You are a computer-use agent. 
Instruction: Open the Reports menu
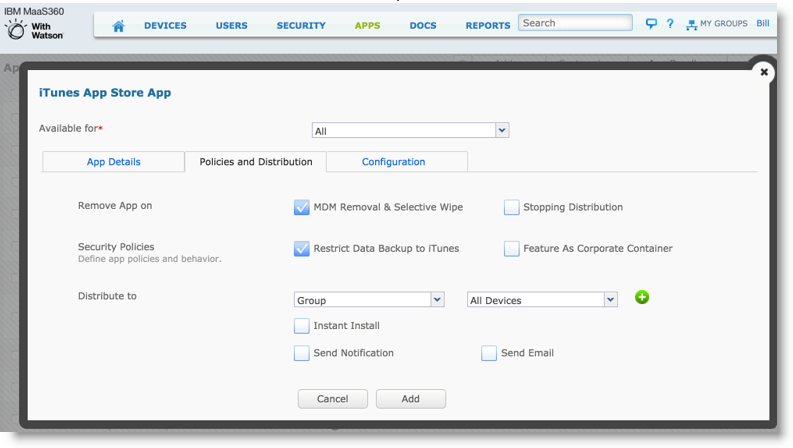click(488, 25)
